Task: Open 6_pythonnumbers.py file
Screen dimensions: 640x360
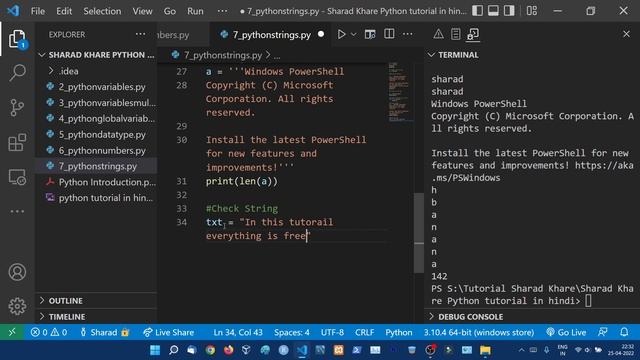Action: tap(96, 150)
